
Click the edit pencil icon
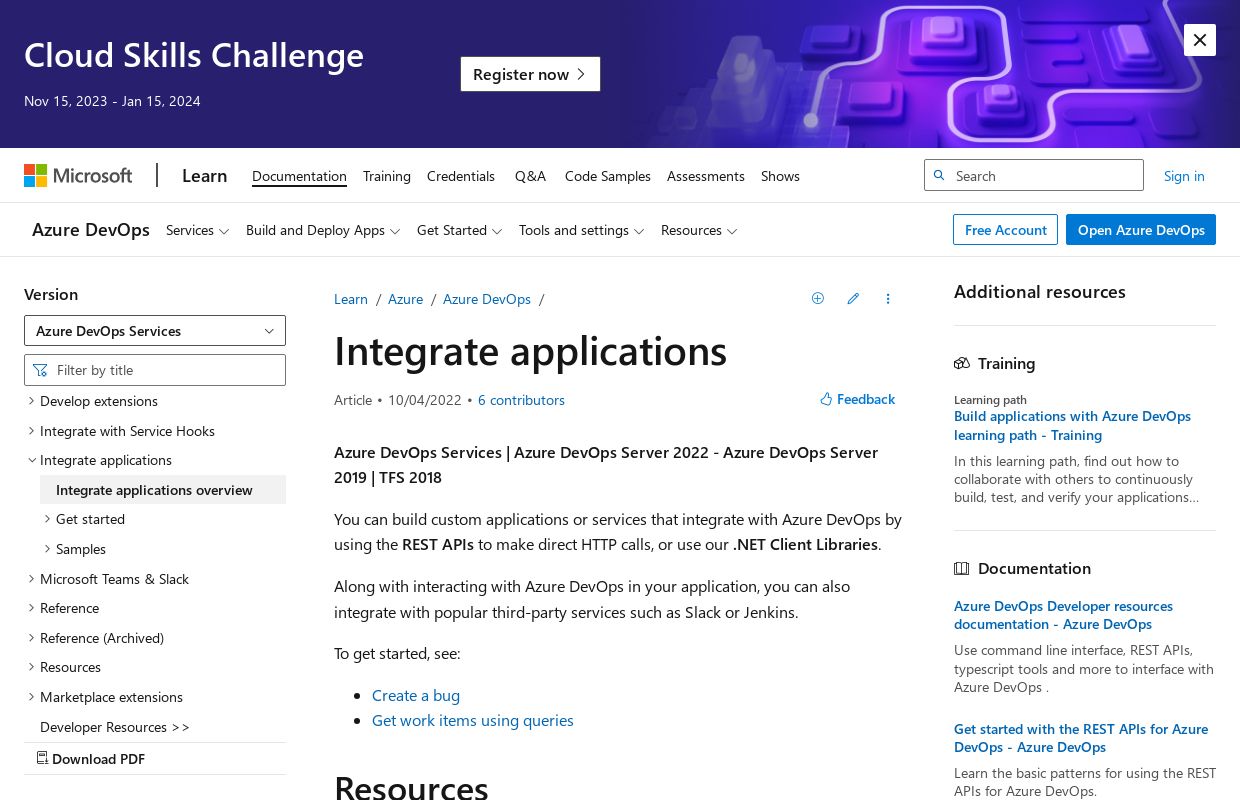[x=853, y=298]
